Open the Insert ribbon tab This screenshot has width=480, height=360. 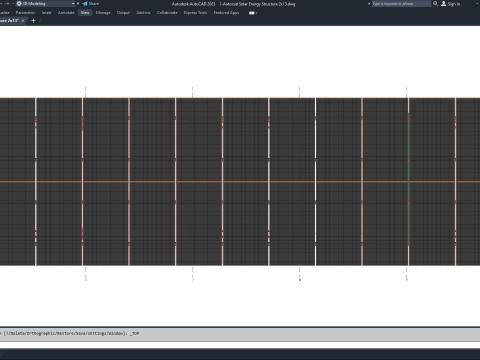(47, 13)
